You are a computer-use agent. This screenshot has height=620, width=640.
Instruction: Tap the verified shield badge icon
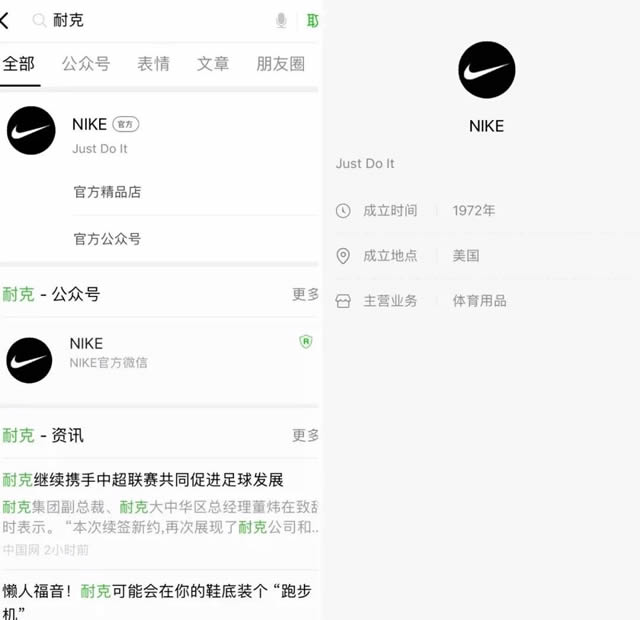click(x=306, y=342)
